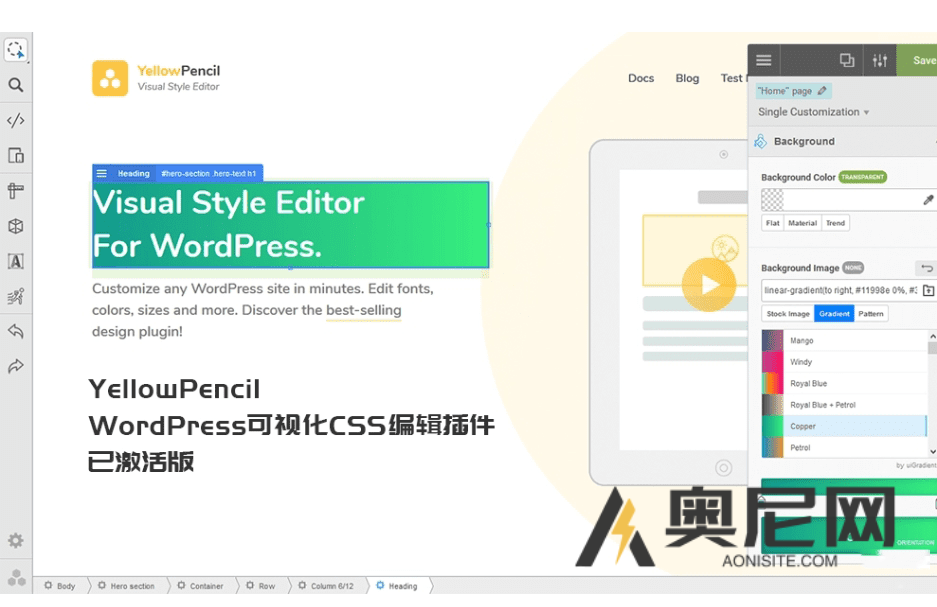Open the CSS code editor icon
Screen dimensions: 937x607
(16, 120)
